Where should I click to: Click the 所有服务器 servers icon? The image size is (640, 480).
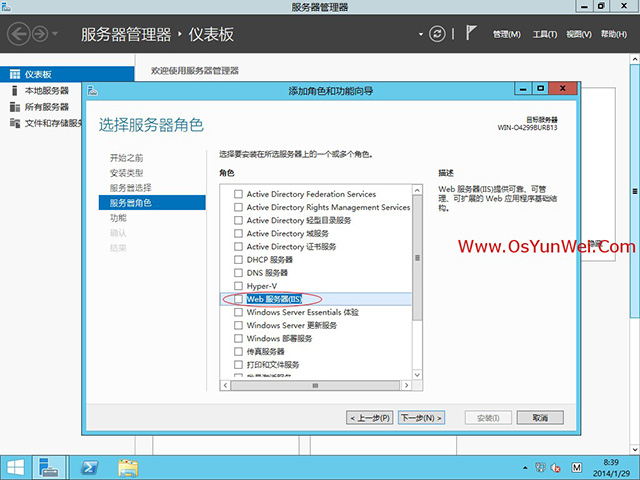pos(15,107)
